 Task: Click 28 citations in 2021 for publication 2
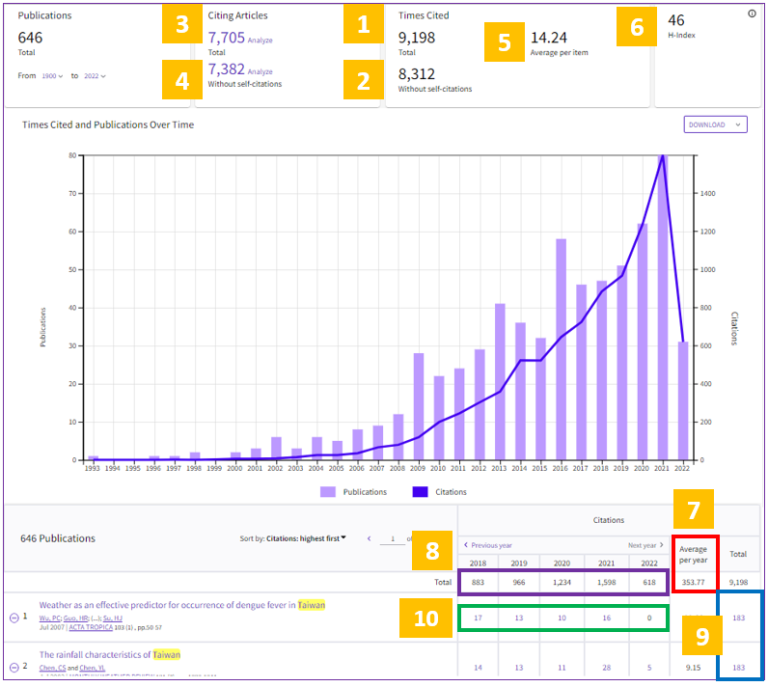606,667
